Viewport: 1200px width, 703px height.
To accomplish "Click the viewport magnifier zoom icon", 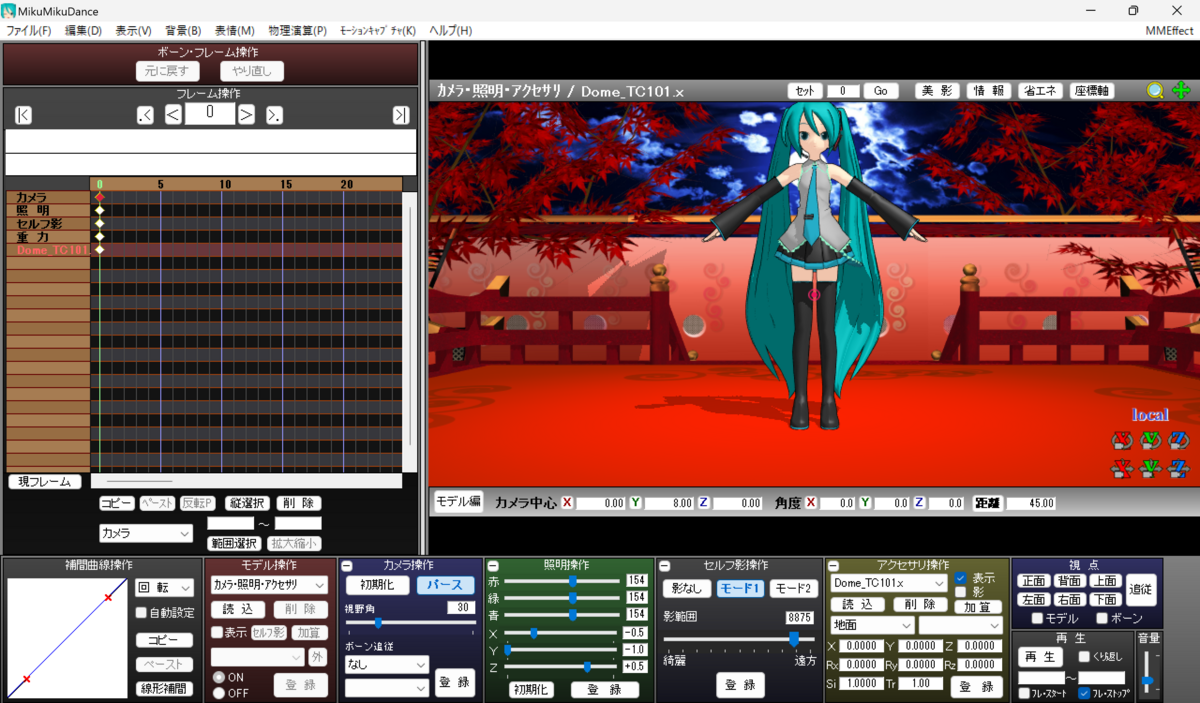I will pos(1155,90).
